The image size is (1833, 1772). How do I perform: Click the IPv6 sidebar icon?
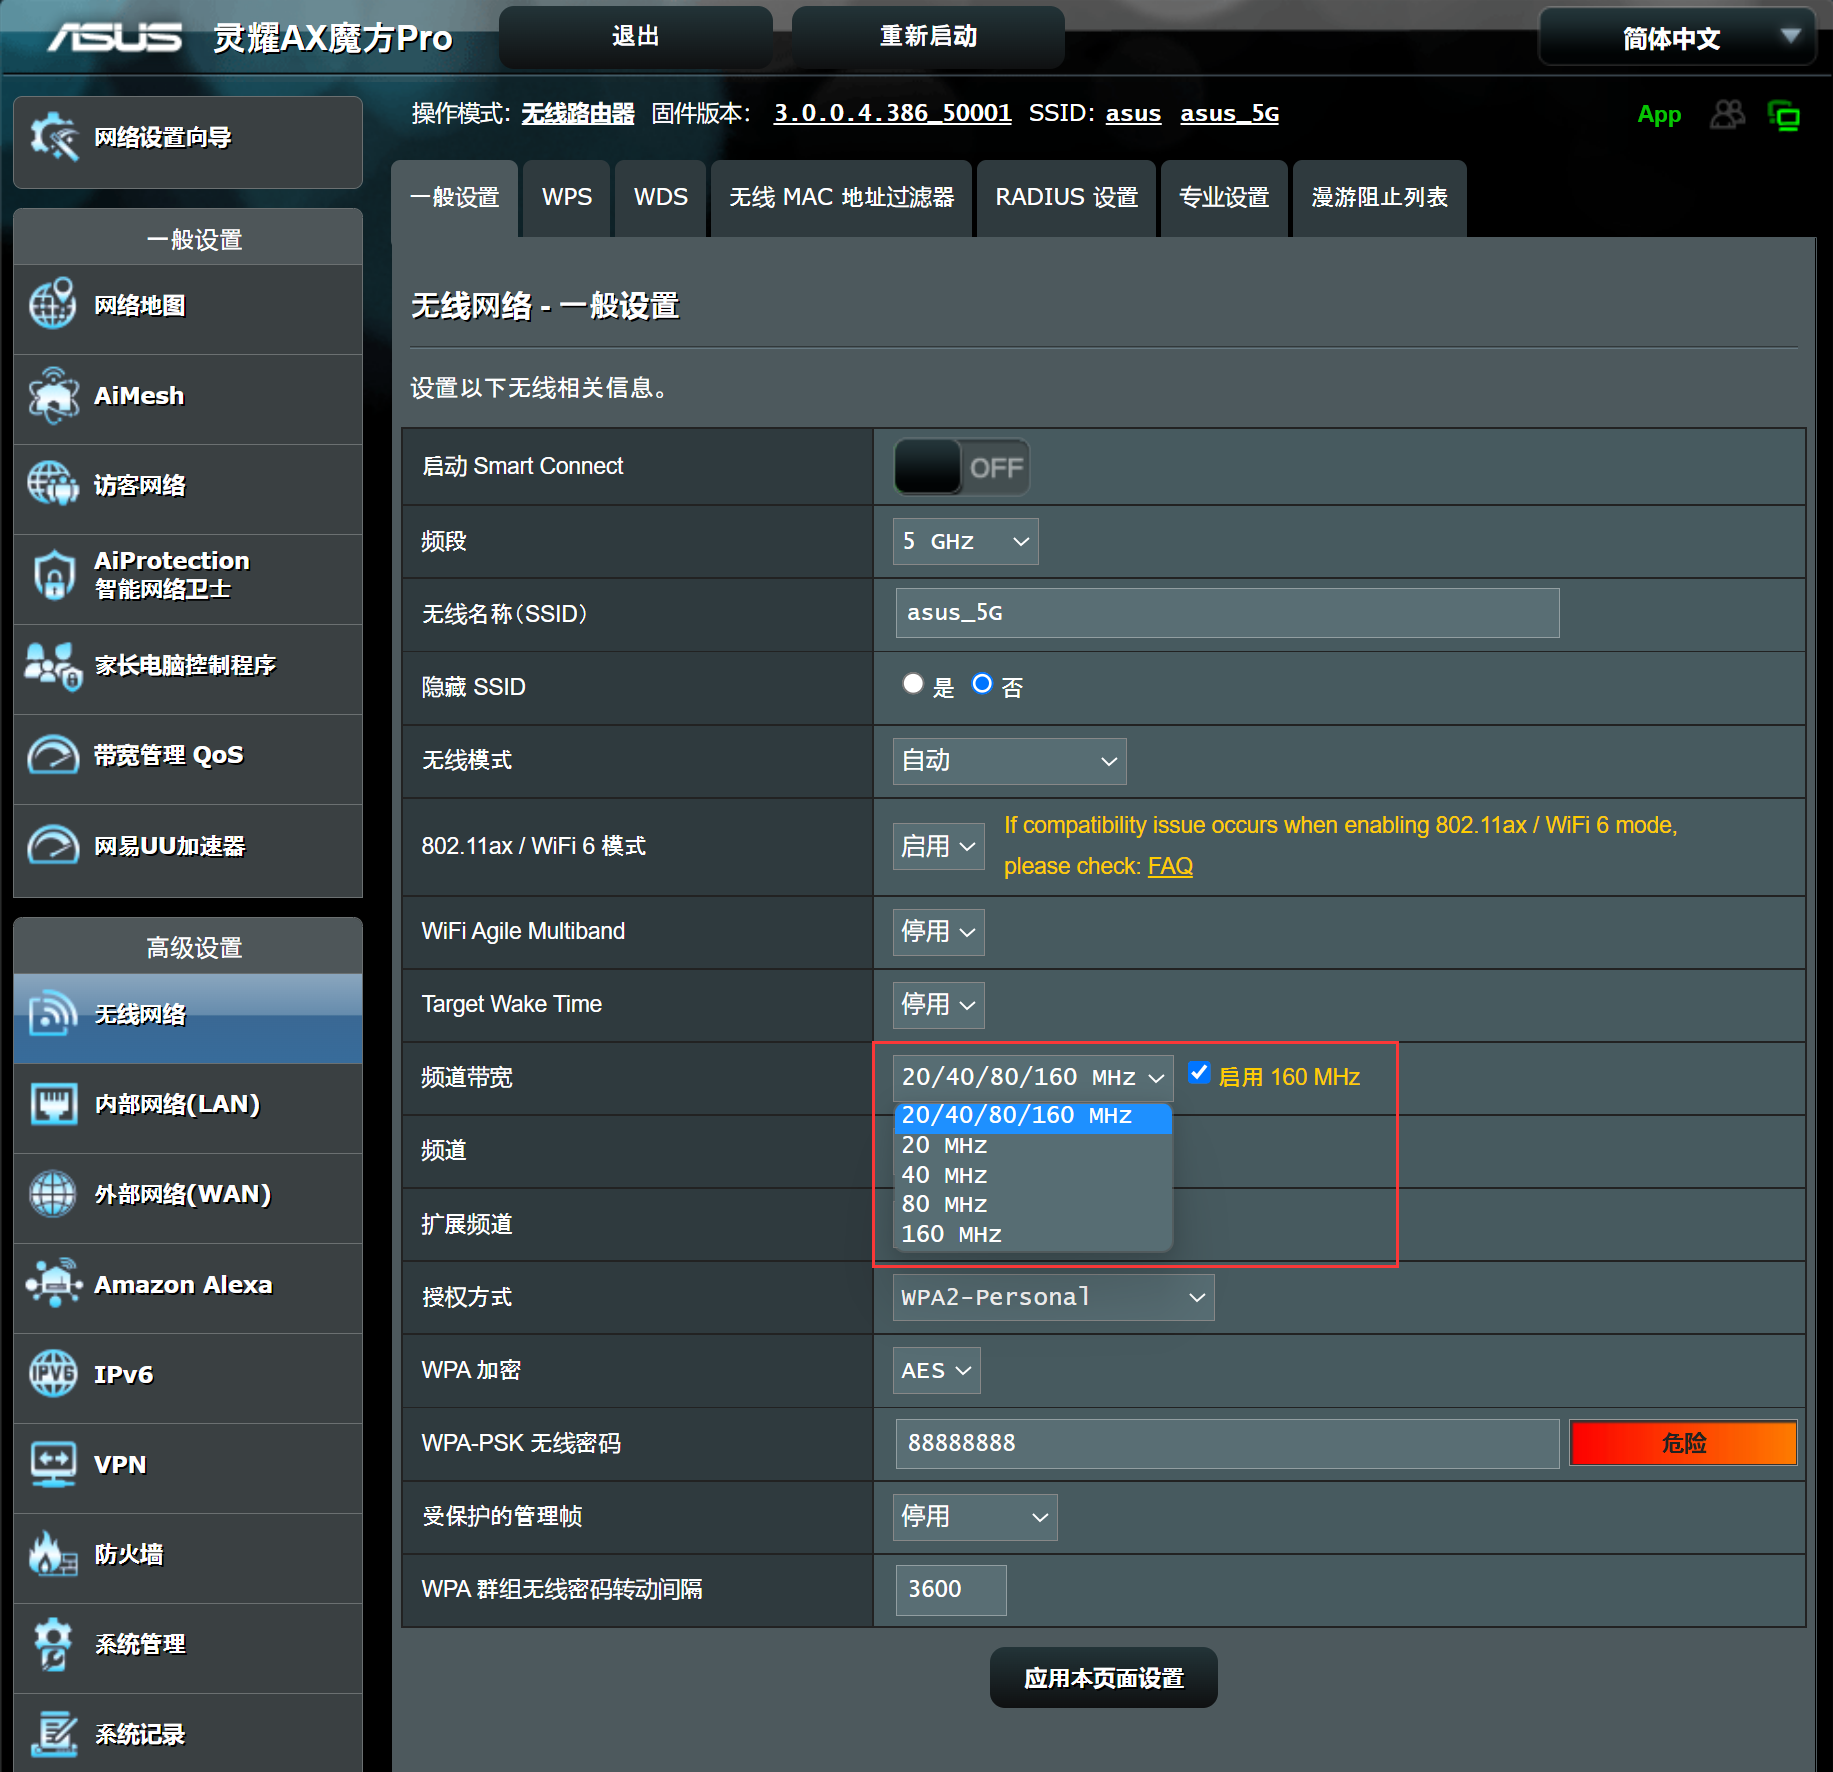(53, 1374)
